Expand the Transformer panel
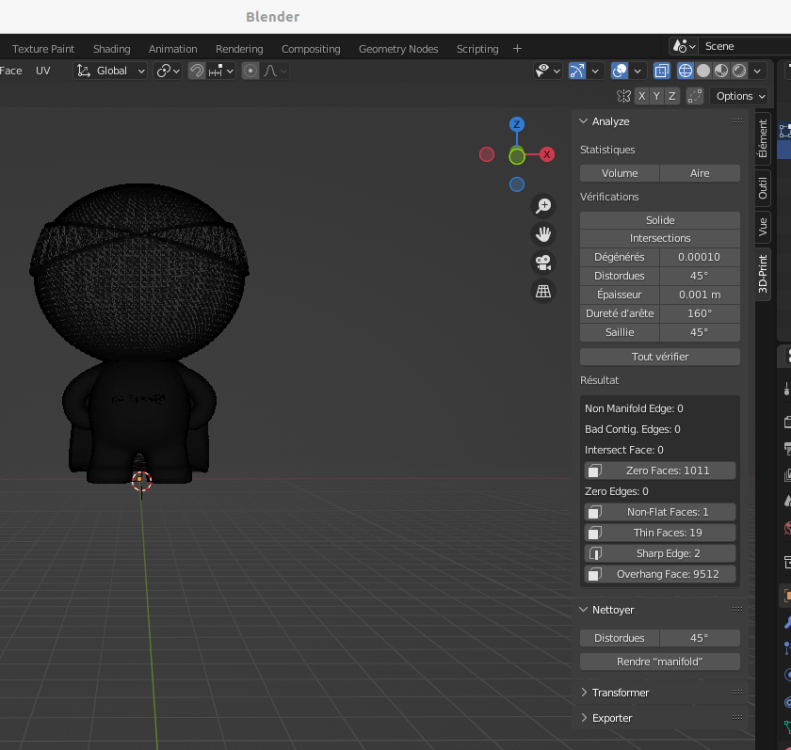The height and width of the screenshot is (750, 791). tap(620, 692)
